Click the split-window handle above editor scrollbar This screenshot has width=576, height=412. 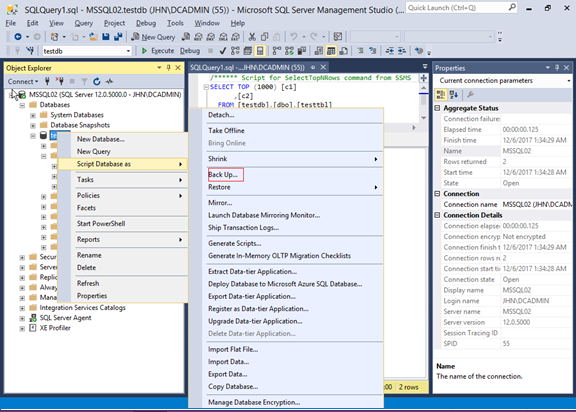point(424,78)
